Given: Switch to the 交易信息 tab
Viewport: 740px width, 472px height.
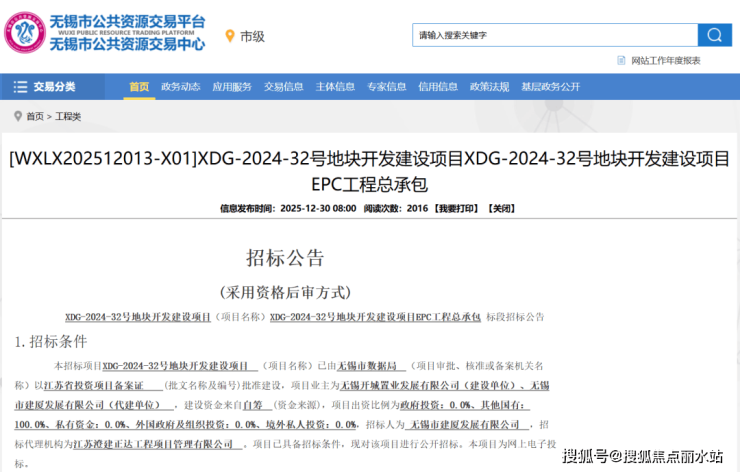Looking at the screenshot, I should tap(284, 87).
